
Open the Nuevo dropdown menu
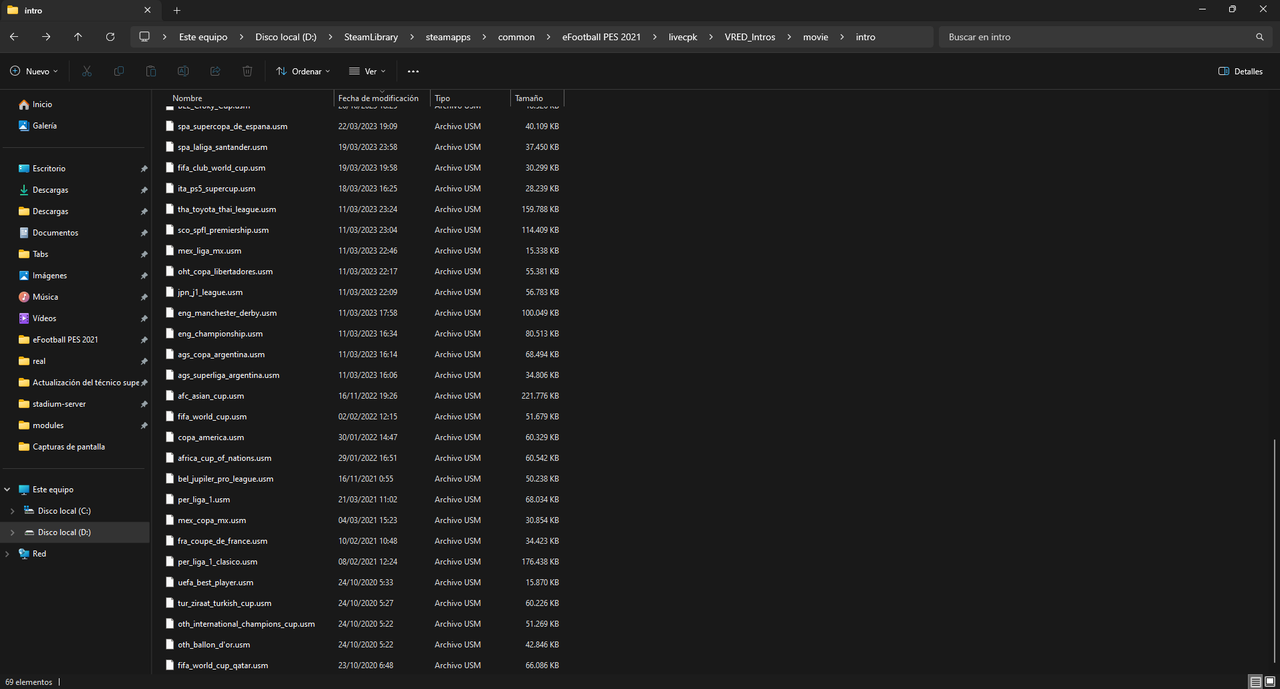pyautogui.click(x=34, y=71)
